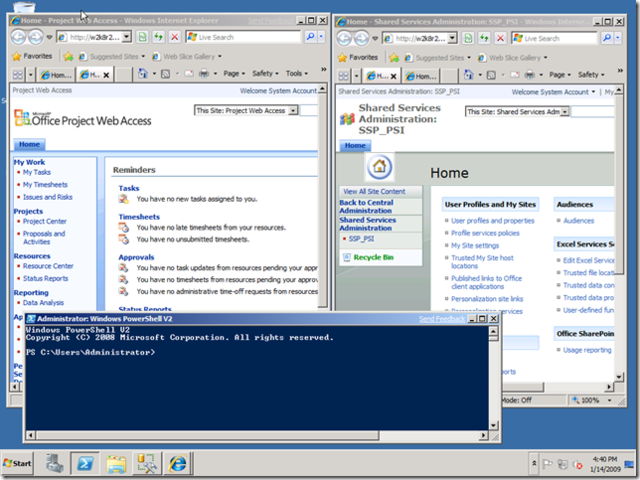This screenshot has width=640, height=480.
Task: Open View All Site Content
Action: pyautogui.click(x=374, y=192)
